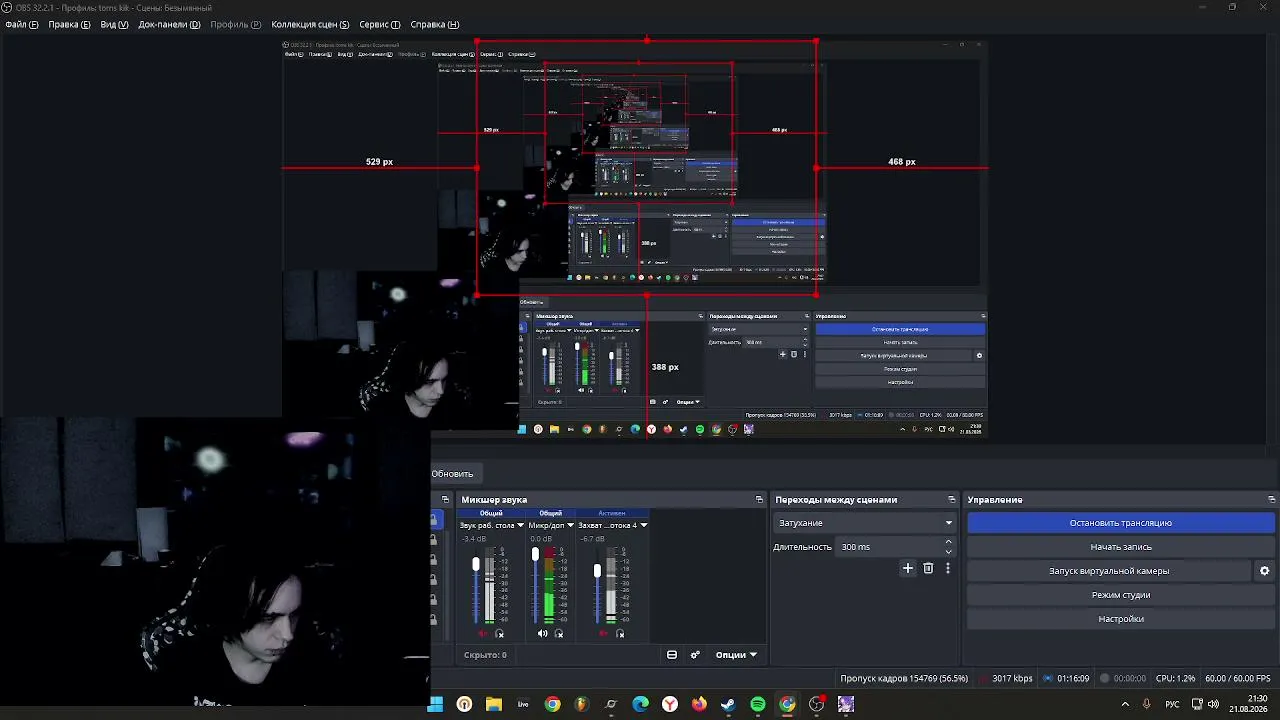This screenshot has width=1280, height=720.
Task: Open the Вид menu
Action: click(x=115, y=24)
